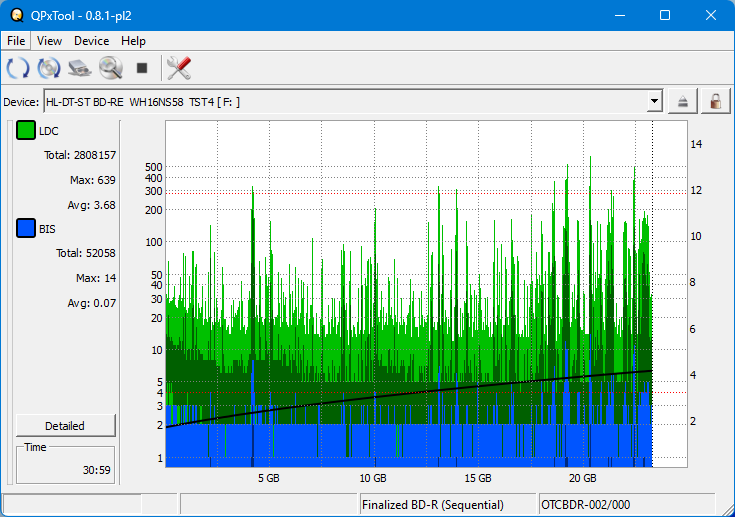Viewport: 735px width, 517px height.
Task: Click the LDC label text
Action: (49, 131)
